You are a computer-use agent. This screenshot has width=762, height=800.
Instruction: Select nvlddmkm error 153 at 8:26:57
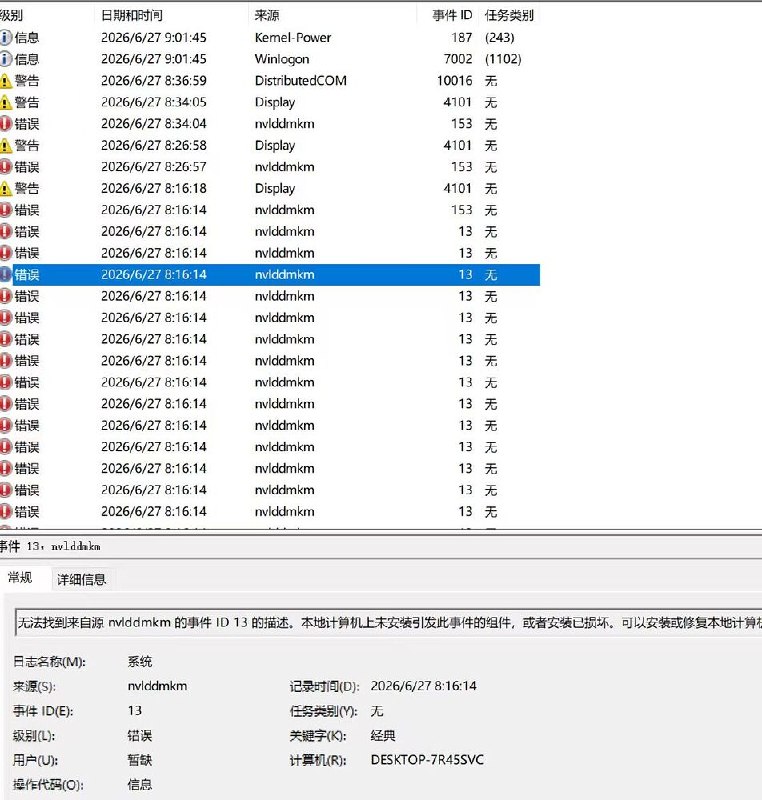point(270,167)
